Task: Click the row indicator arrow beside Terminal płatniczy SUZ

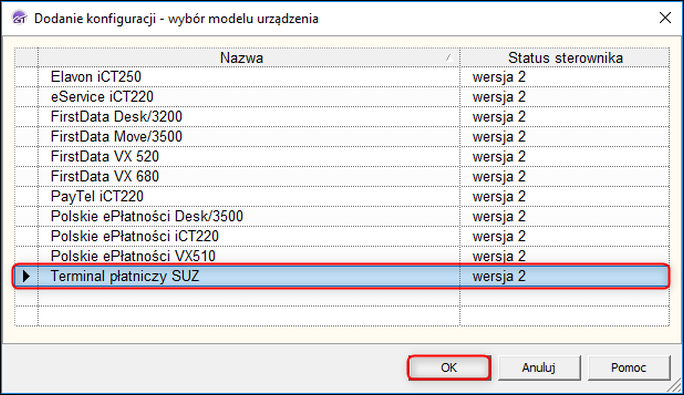Action: 26,276
